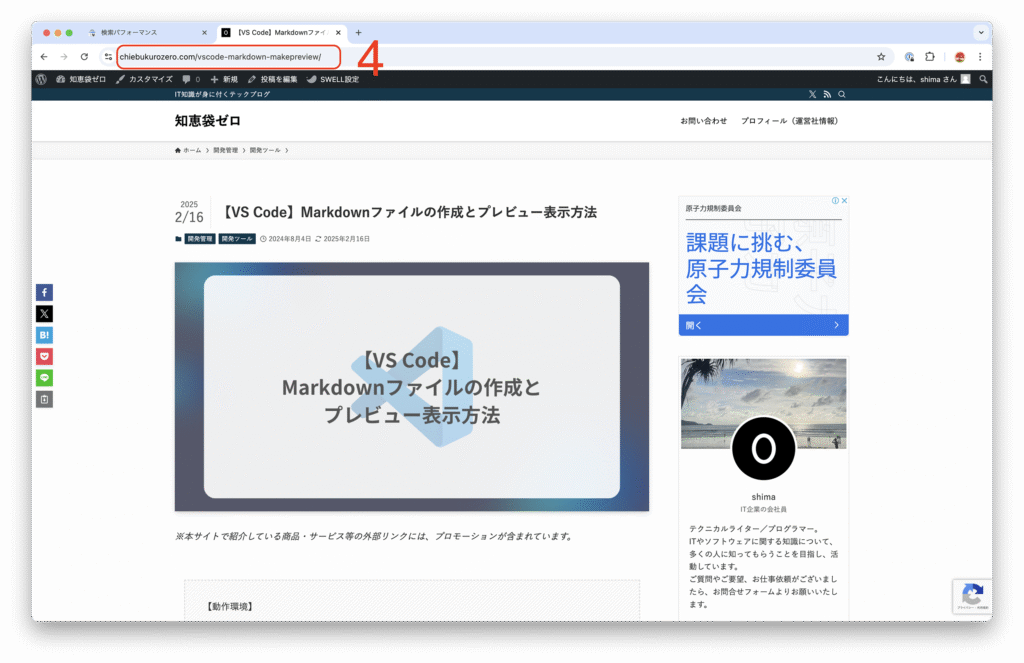Click 投稿を編集 in the admin bar
The image size is (1024, 663).
272,79
